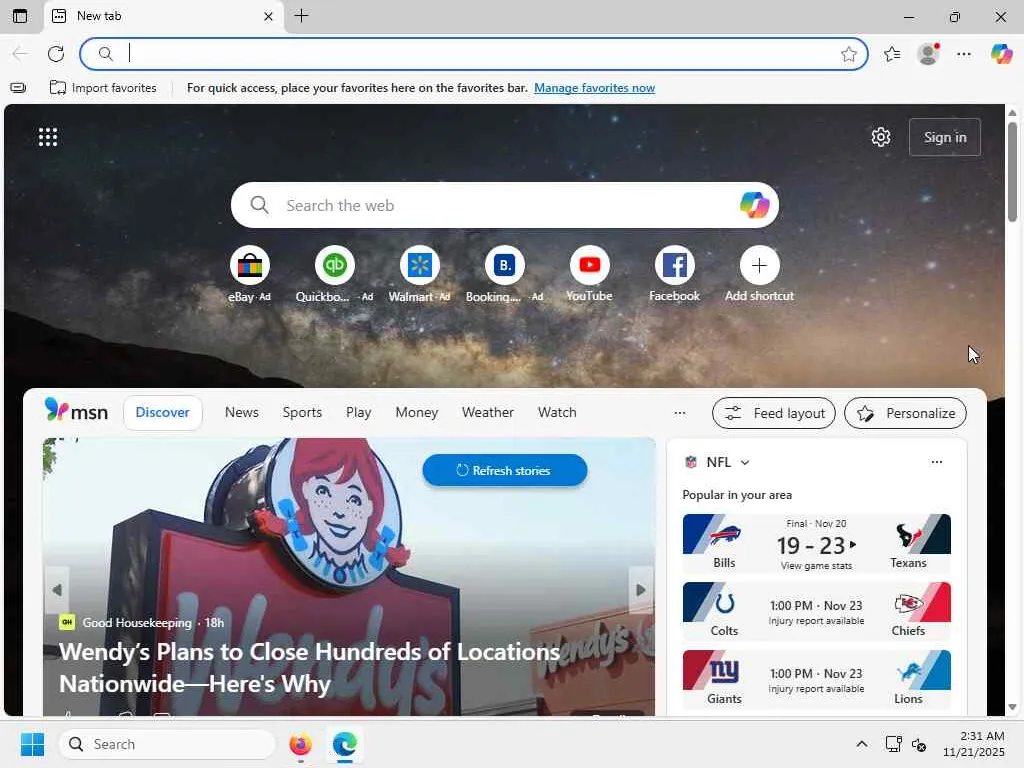
Task: Switch to the Watch tab
Action: coord(557,413)
